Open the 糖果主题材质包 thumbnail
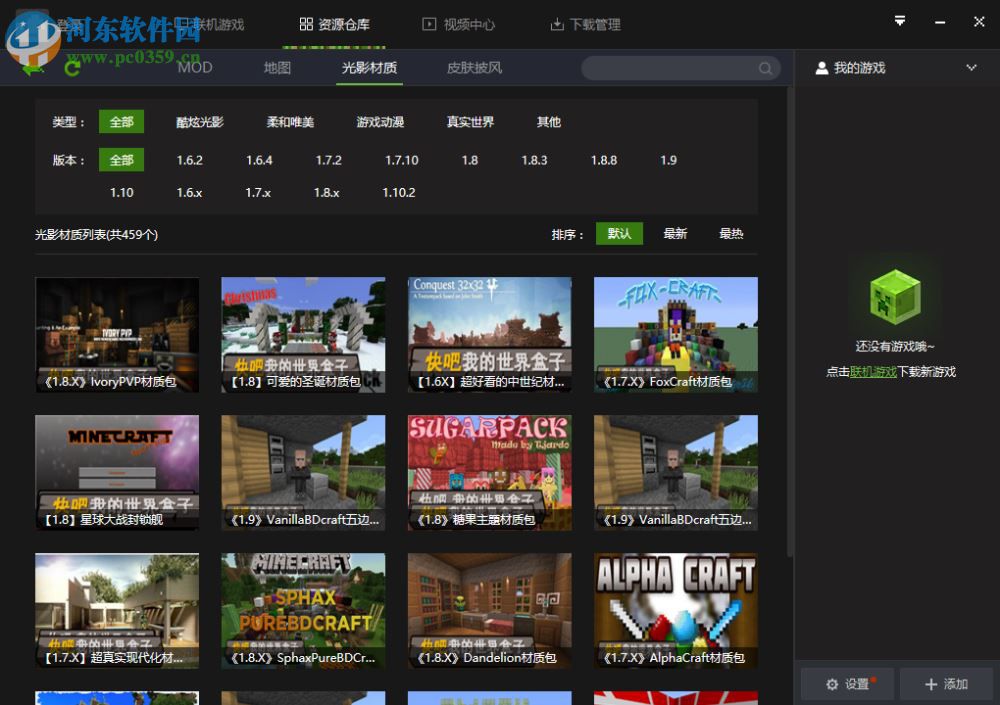Screen dimensions: 1000x705 (490, 473)
